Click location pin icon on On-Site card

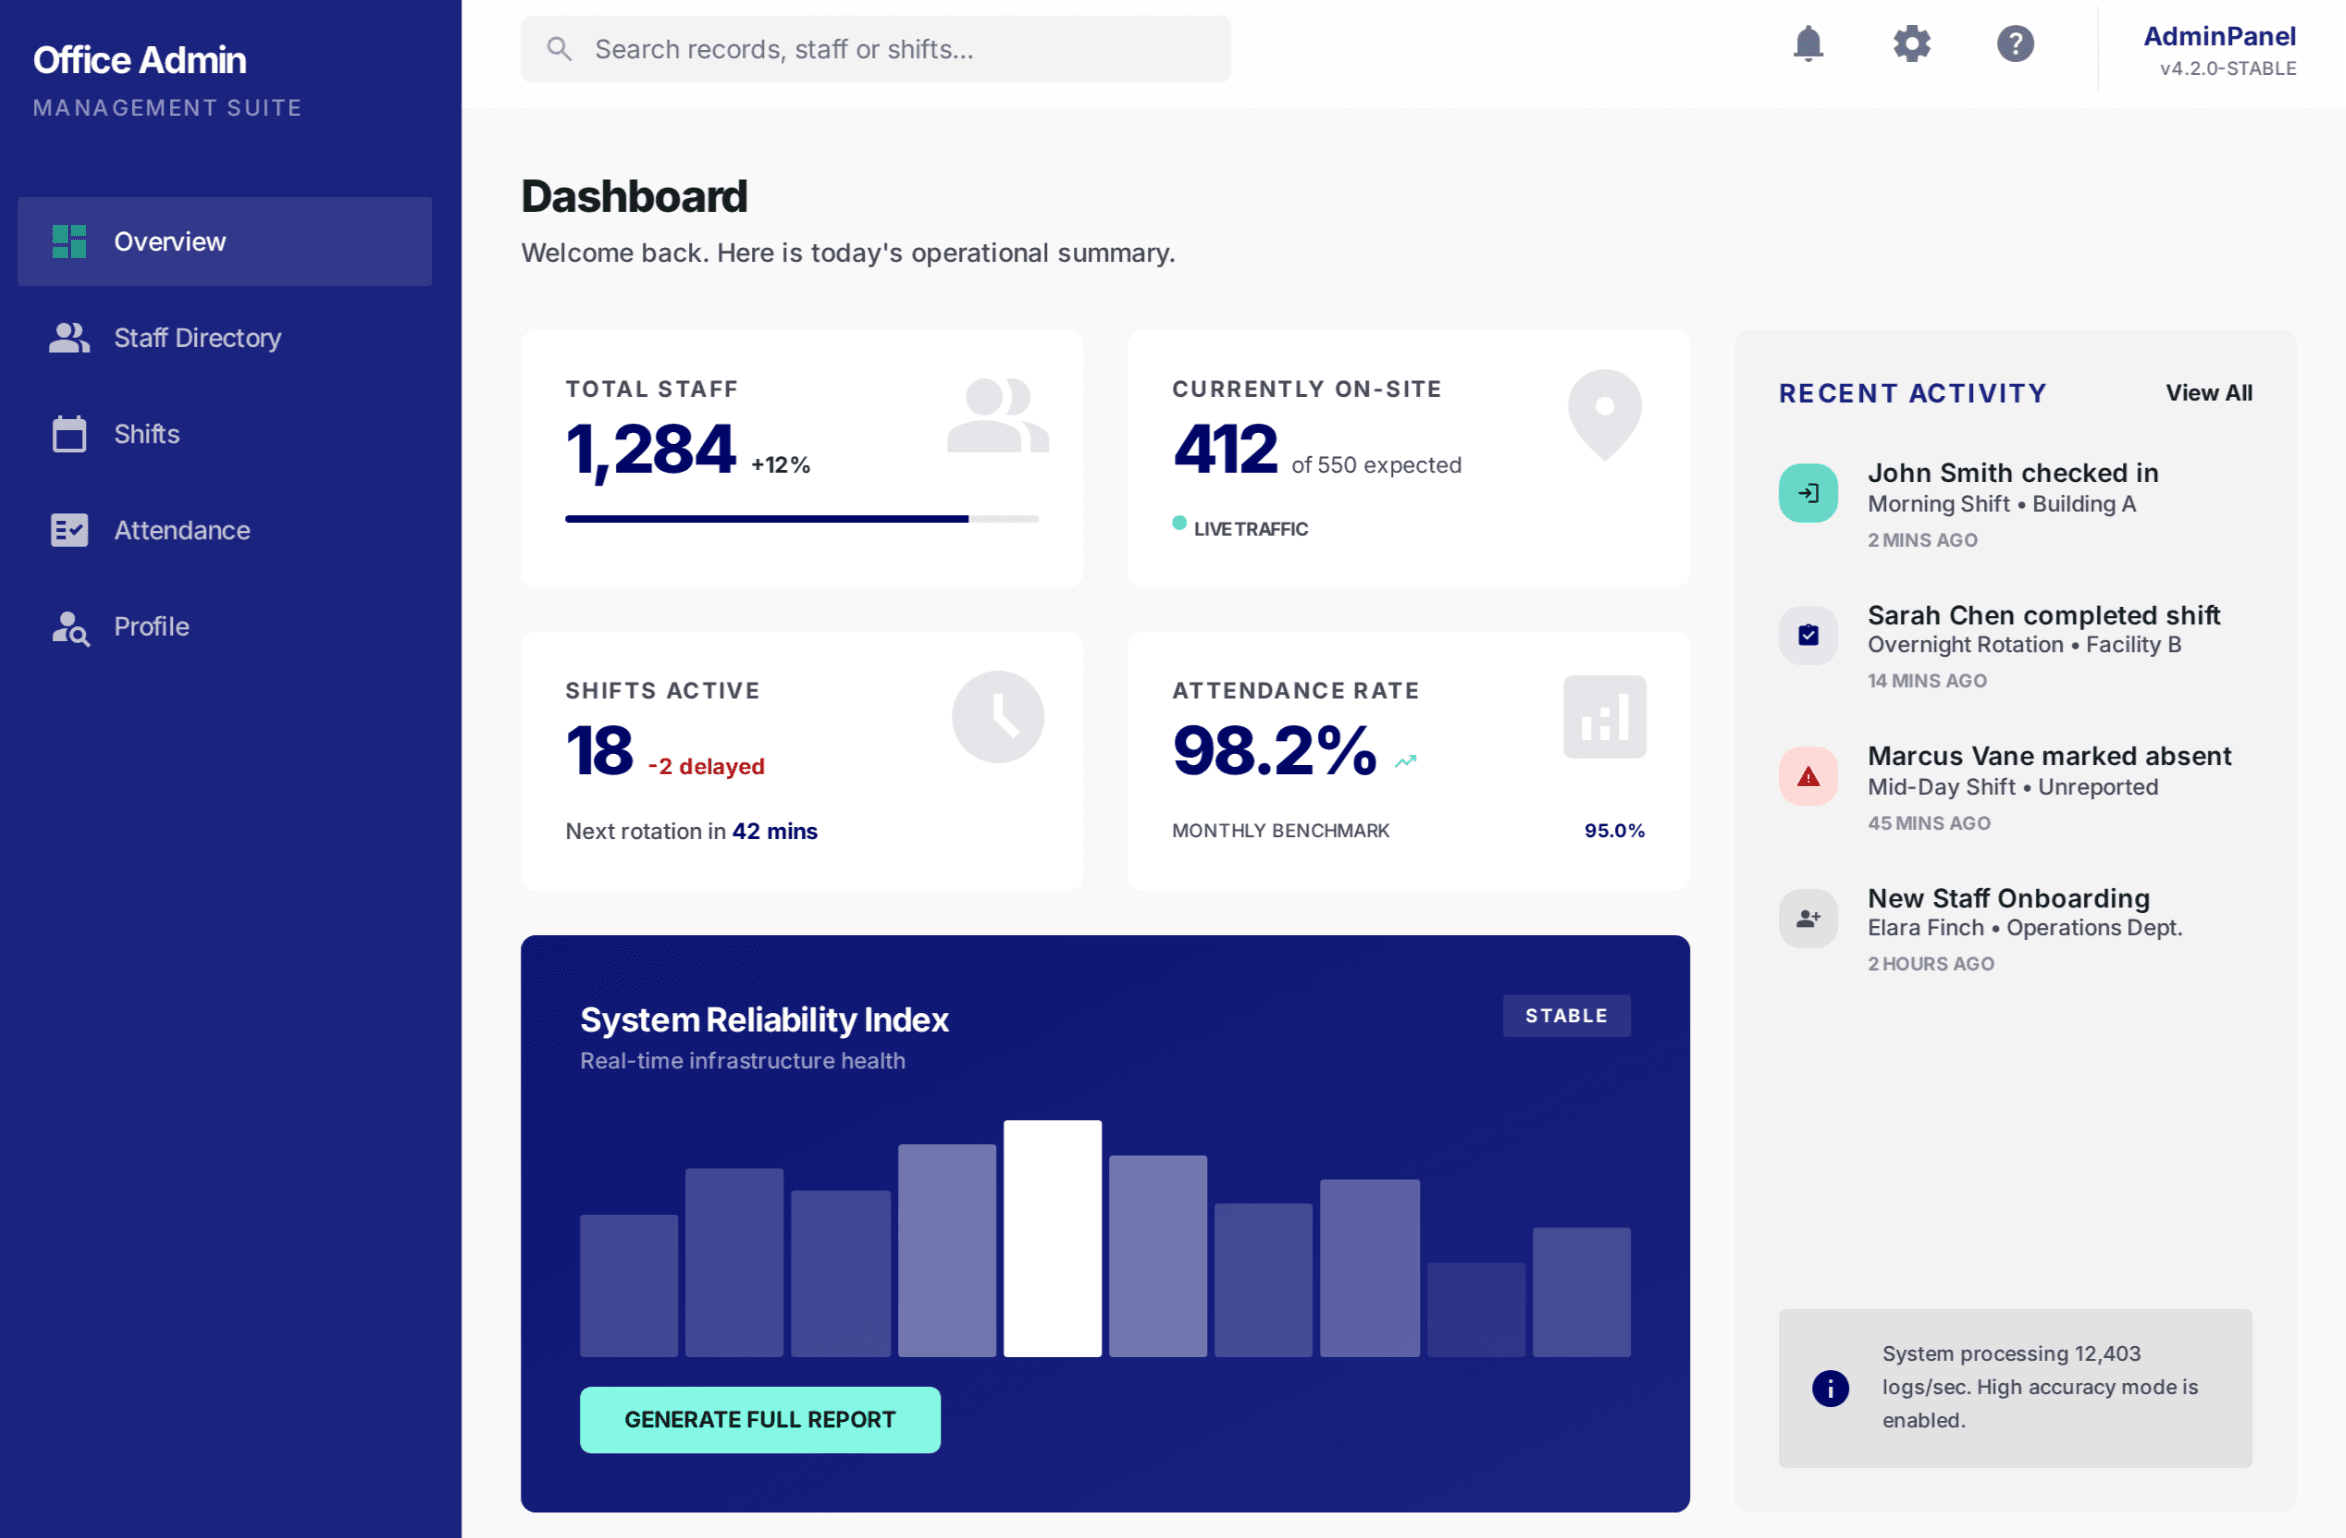coord(1604,412)
